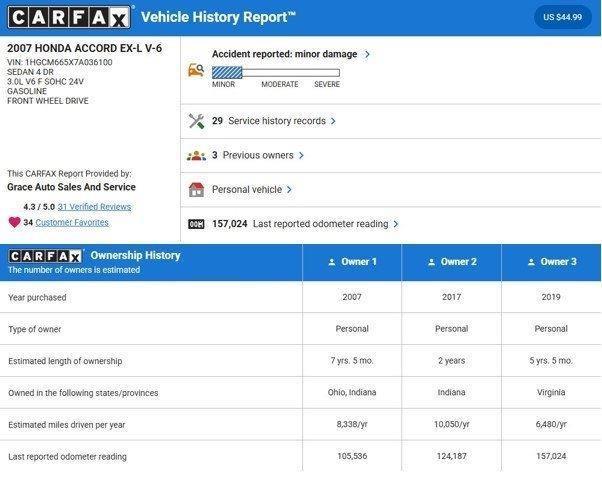The height and width of the screenshot is (484, 602).
Task: Click the 2007 HONDA ACCORD EX-L V-6 title
Action: (x=84, y=48)
